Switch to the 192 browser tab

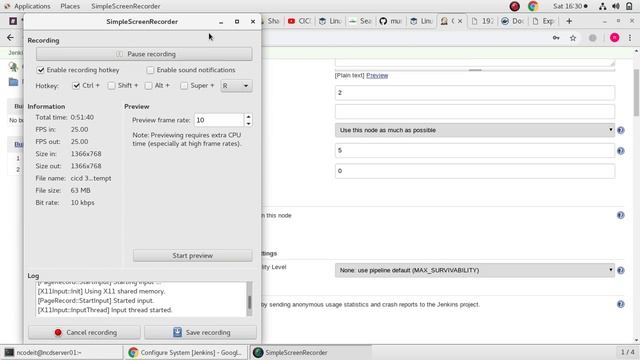(482, 21)
